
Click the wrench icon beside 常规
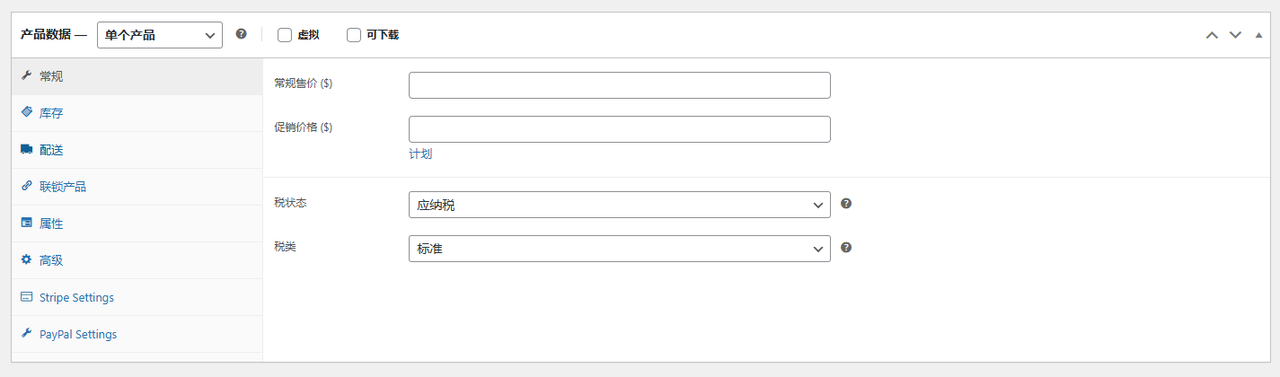point(26,76)
